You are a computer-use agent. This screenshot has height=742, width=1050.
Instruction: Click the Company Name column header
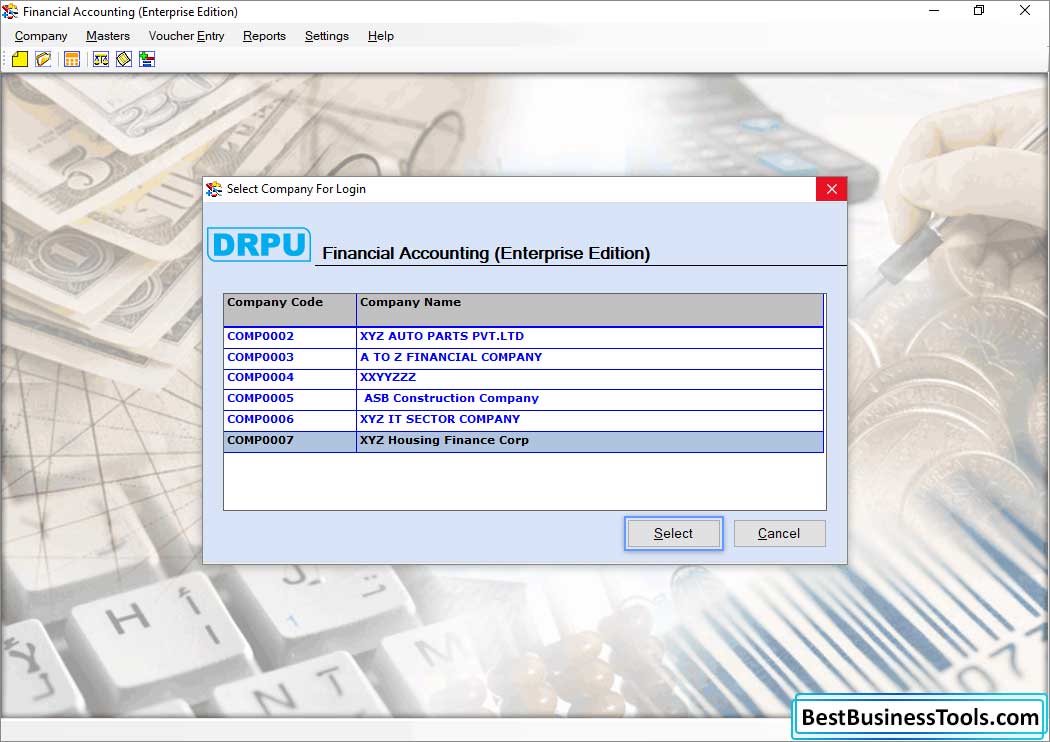pos(589,309)
